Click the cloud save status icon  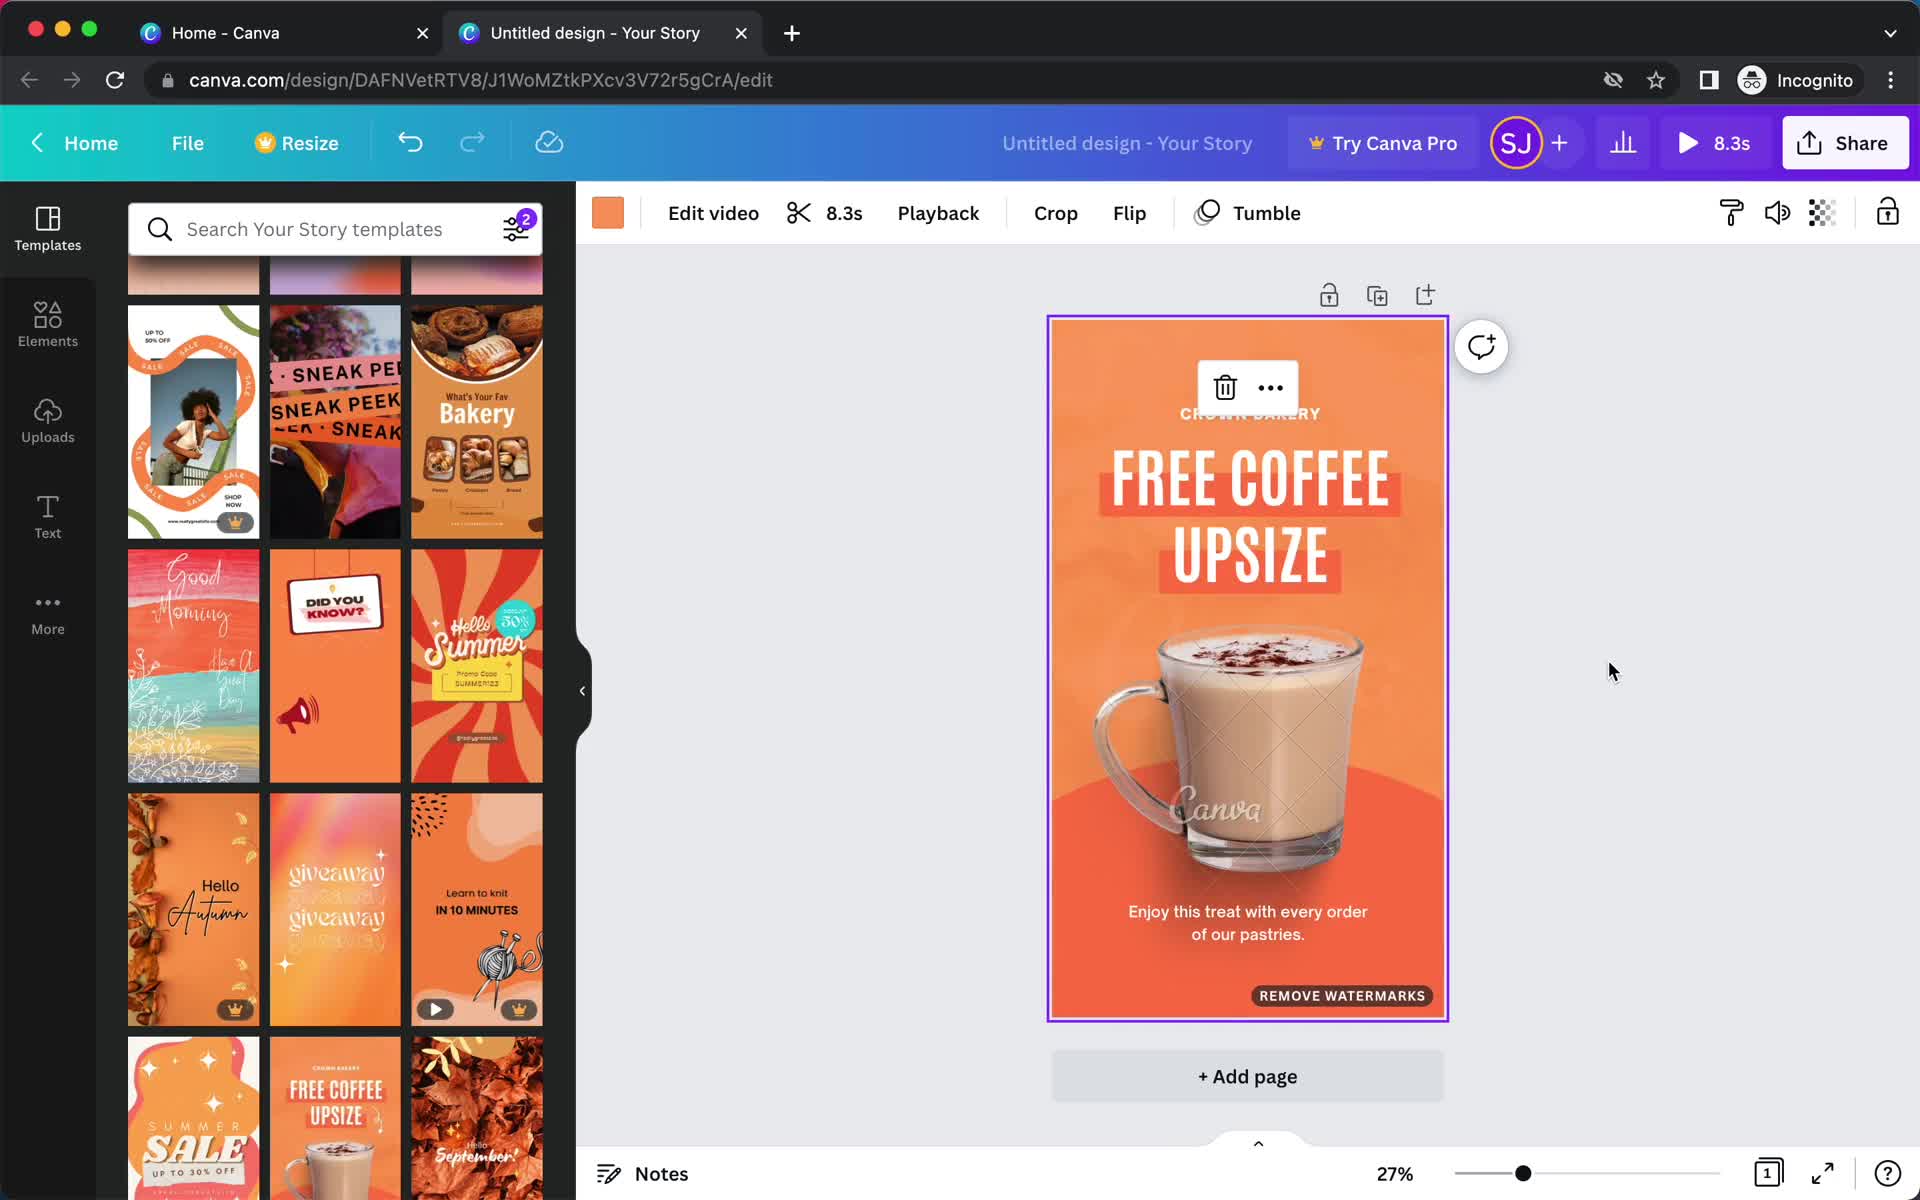(549, 143)
